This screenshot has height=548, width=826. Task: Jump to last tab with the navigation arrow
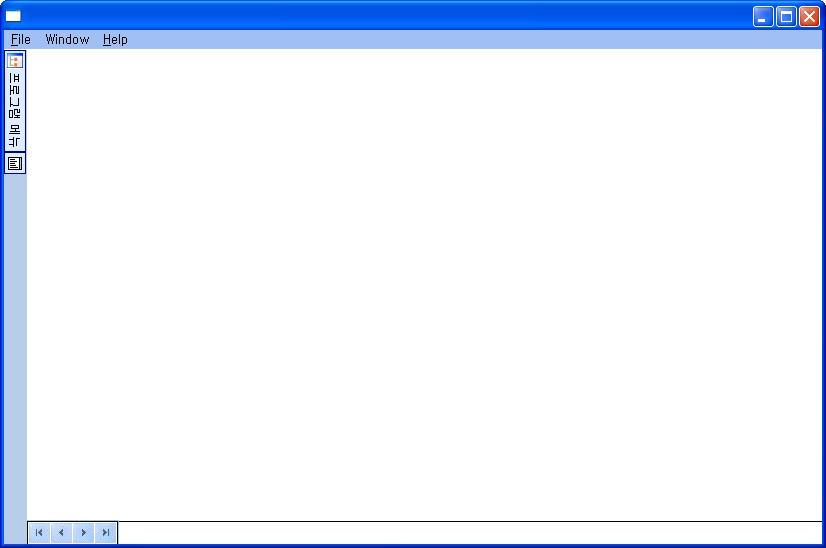point(105,533)
